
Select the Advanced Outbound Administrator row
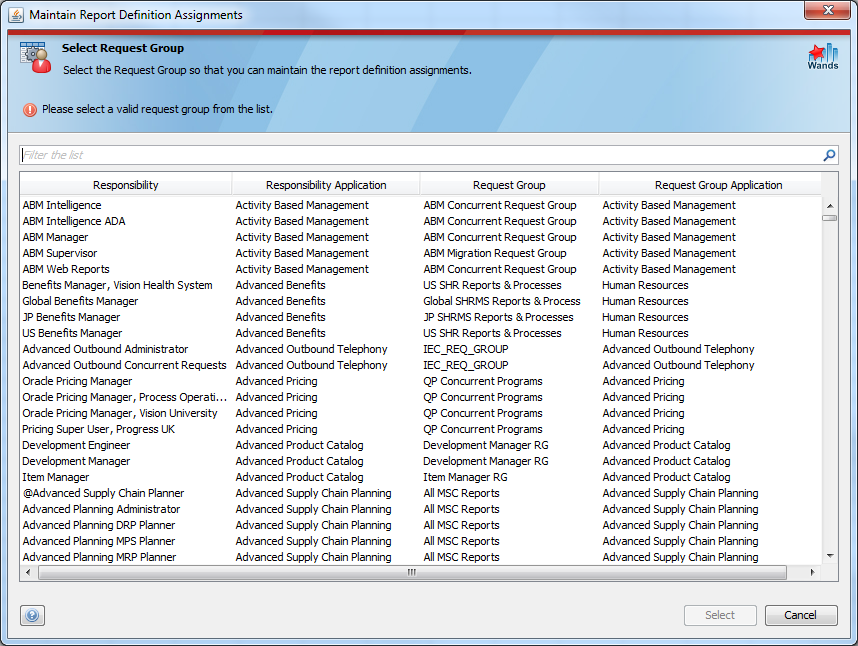420,349
